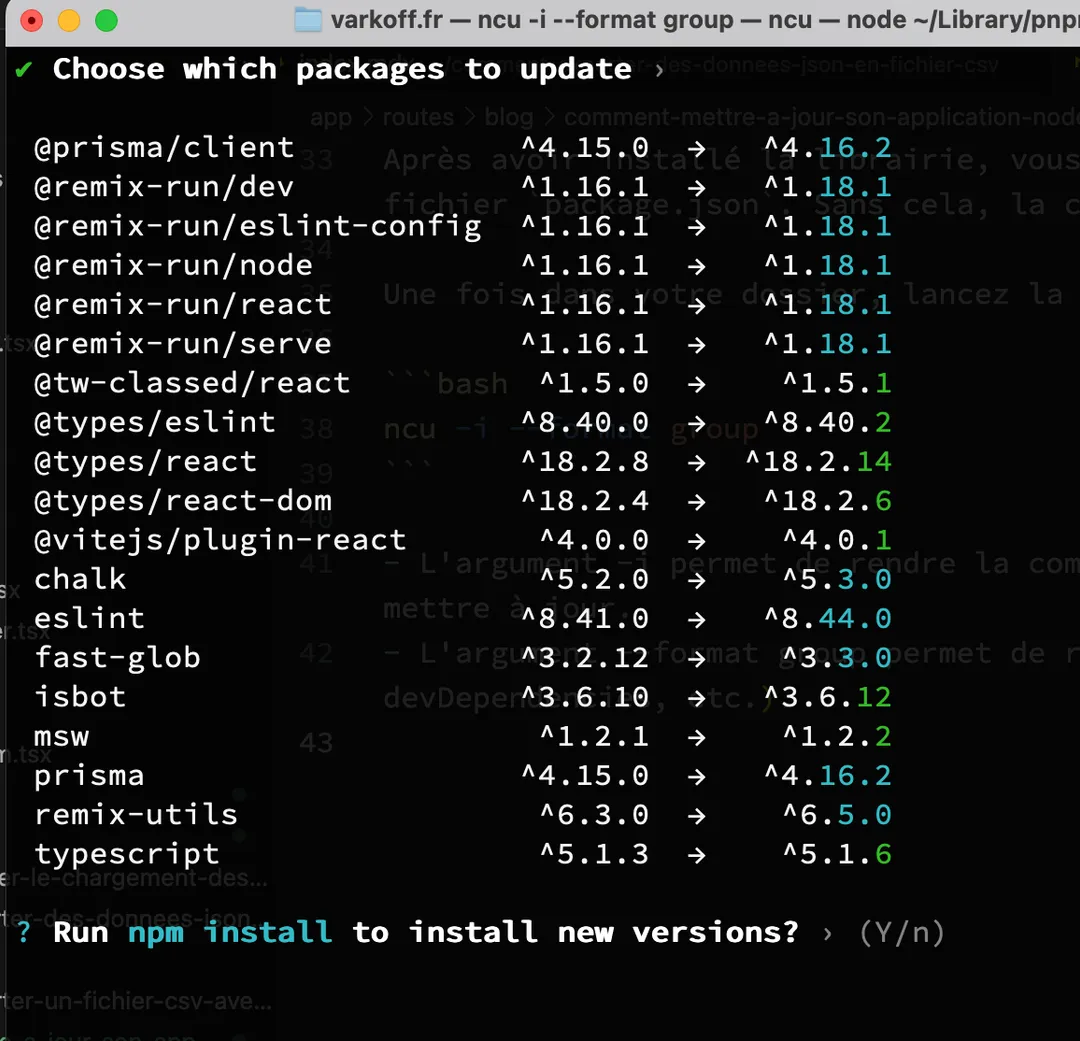Click the chevron after Choose which packages to update
The height and width of the screenshot is (1041, 1080).
tap(661, 69)
